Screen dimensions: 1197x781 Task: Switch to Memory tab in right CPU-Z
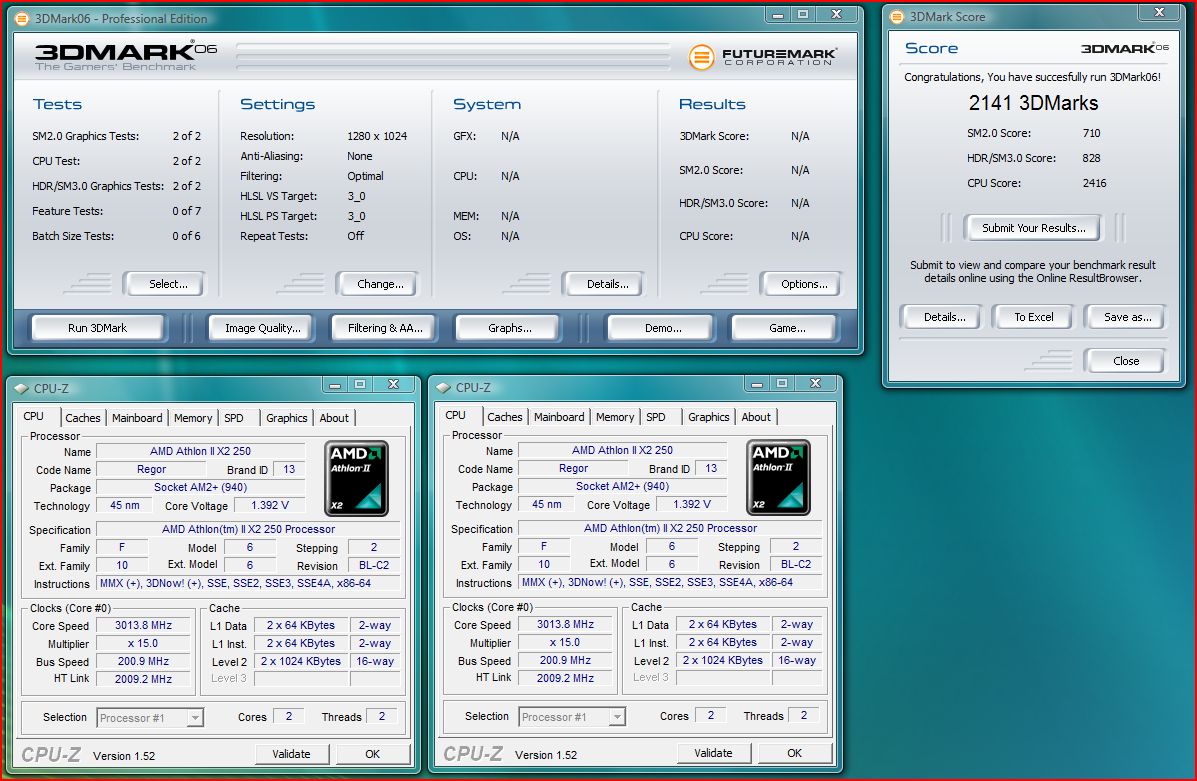[x=615, y=417]
